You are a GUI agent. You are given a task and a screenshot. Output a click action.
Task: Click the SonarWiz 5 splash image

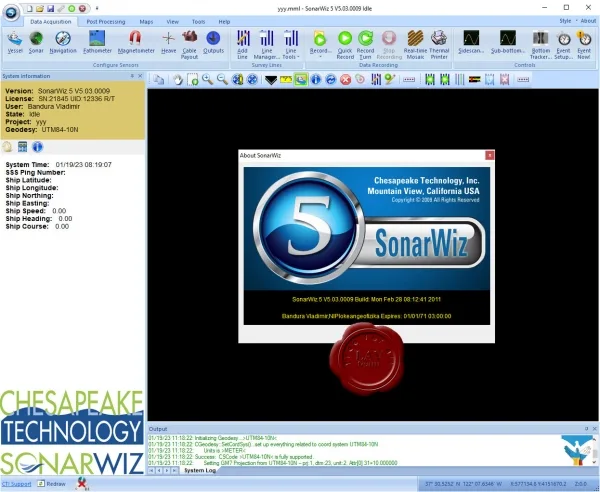click(367, 228)
